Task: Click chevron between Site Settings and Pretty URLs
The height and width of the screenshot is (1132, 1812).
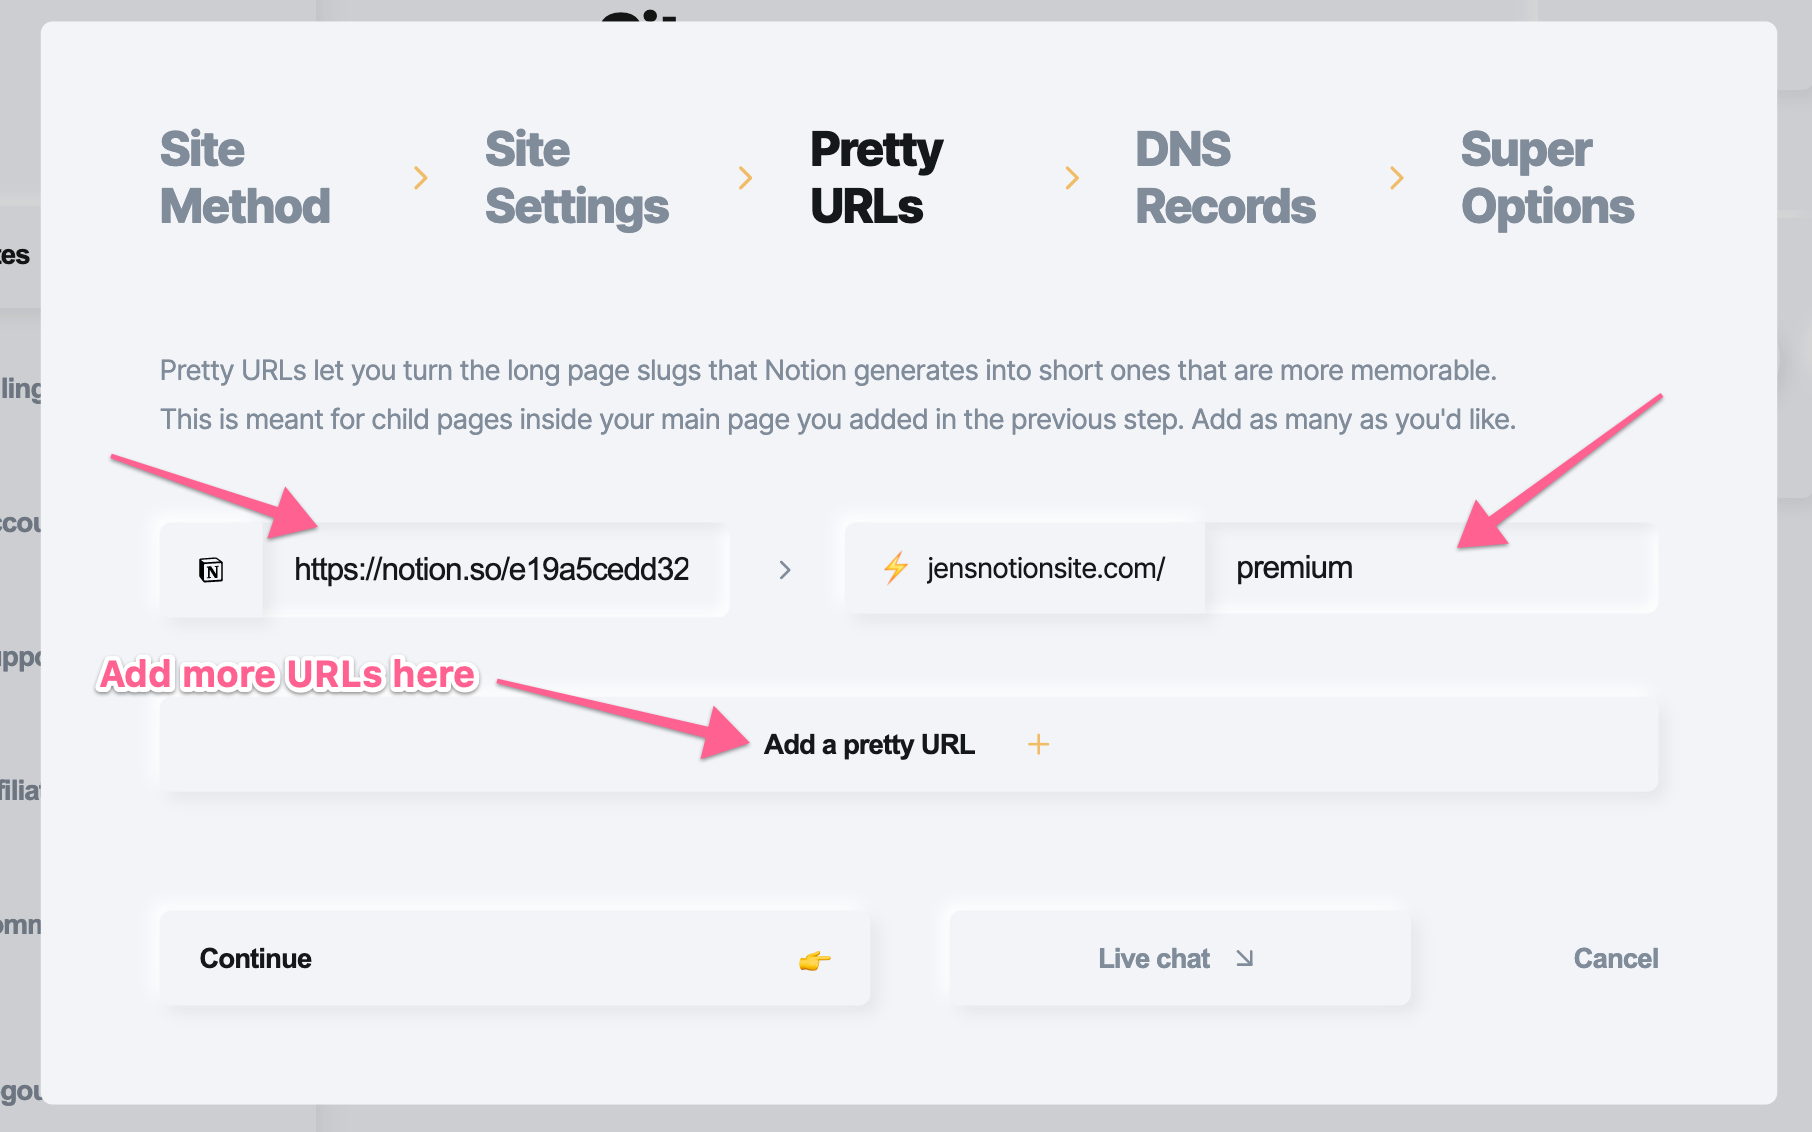Action: click(x=745, y=178)
